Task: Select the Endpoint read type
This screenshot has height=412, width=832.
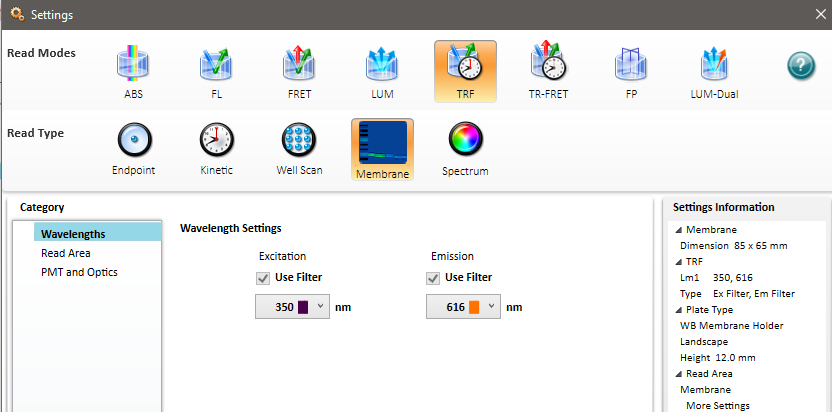Action: tap(134, 140)
